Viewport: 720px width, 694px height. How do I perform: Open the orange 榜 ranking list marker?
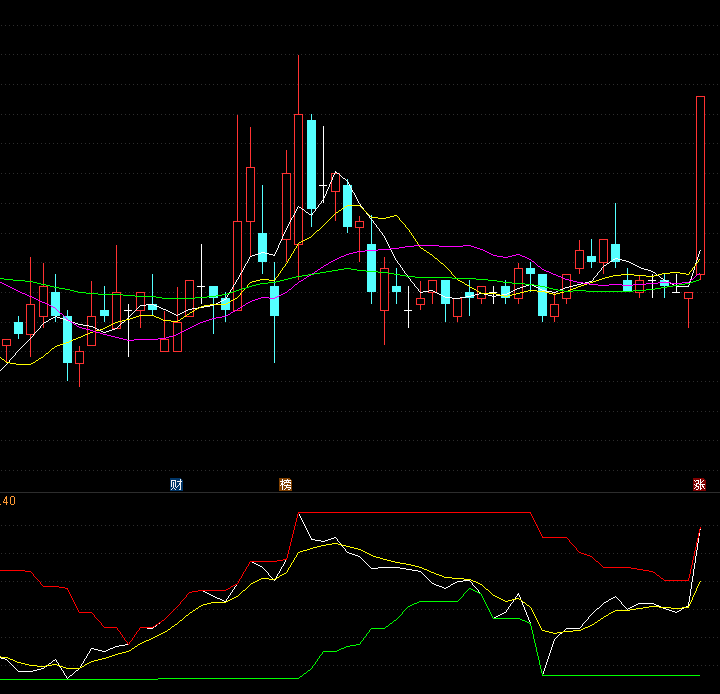click(286, 485)
